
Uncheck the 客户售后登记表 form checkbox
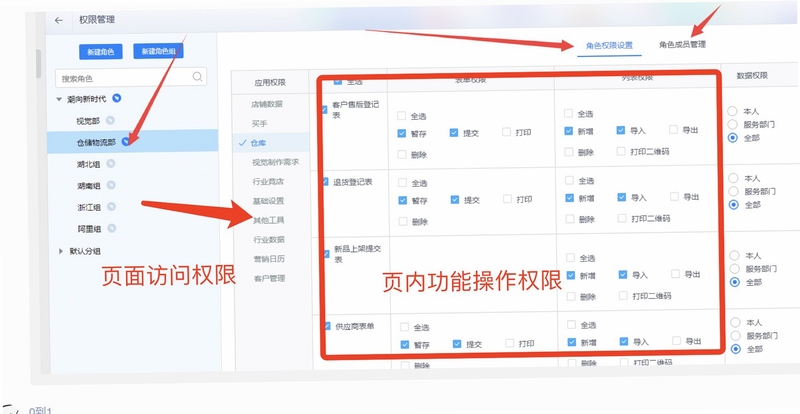324,109
